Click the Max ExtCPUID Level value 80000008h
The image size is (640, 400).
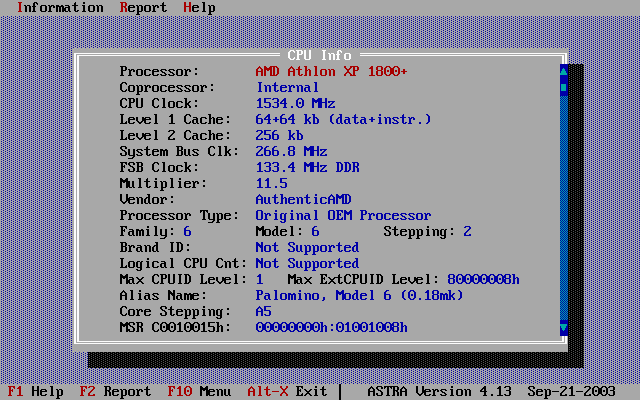point(483,279)
